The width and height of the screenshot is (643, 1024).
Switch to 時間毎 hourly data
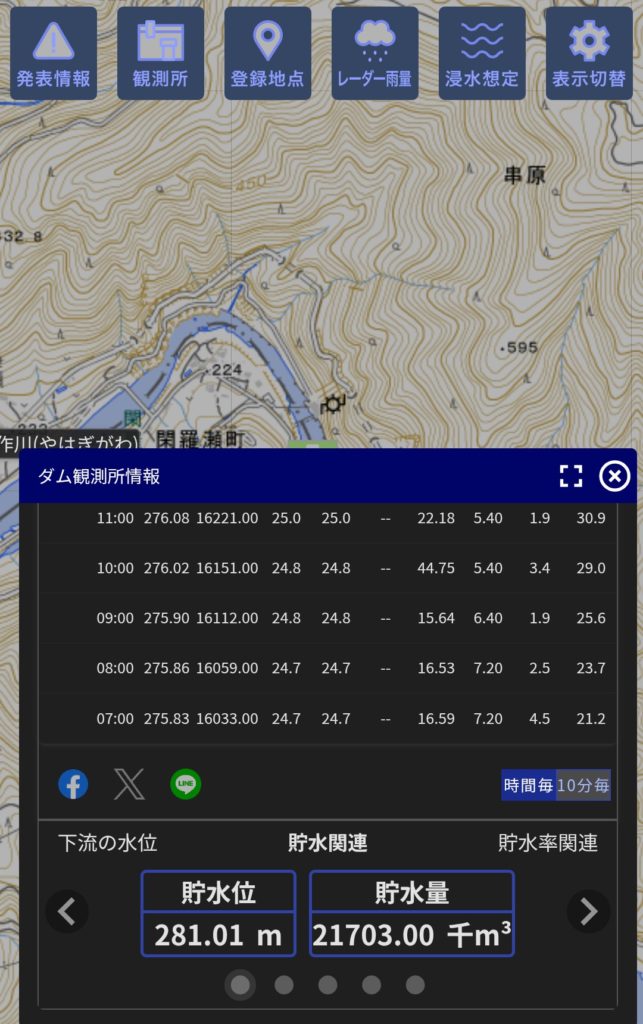pos(528,786)
